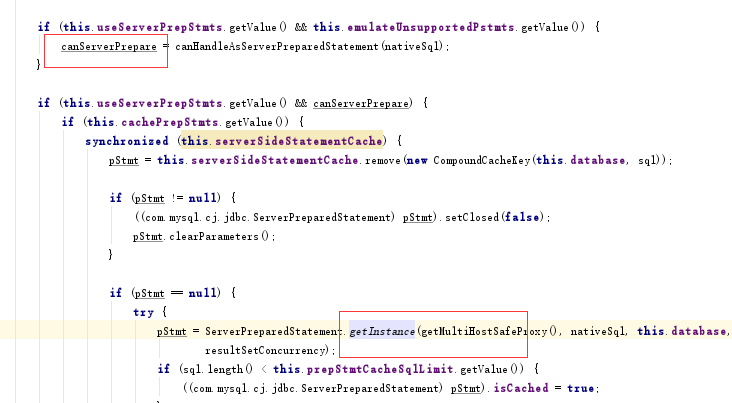
Task: Click the CompoundCacheKey class name
Action: tap(482, 160)
